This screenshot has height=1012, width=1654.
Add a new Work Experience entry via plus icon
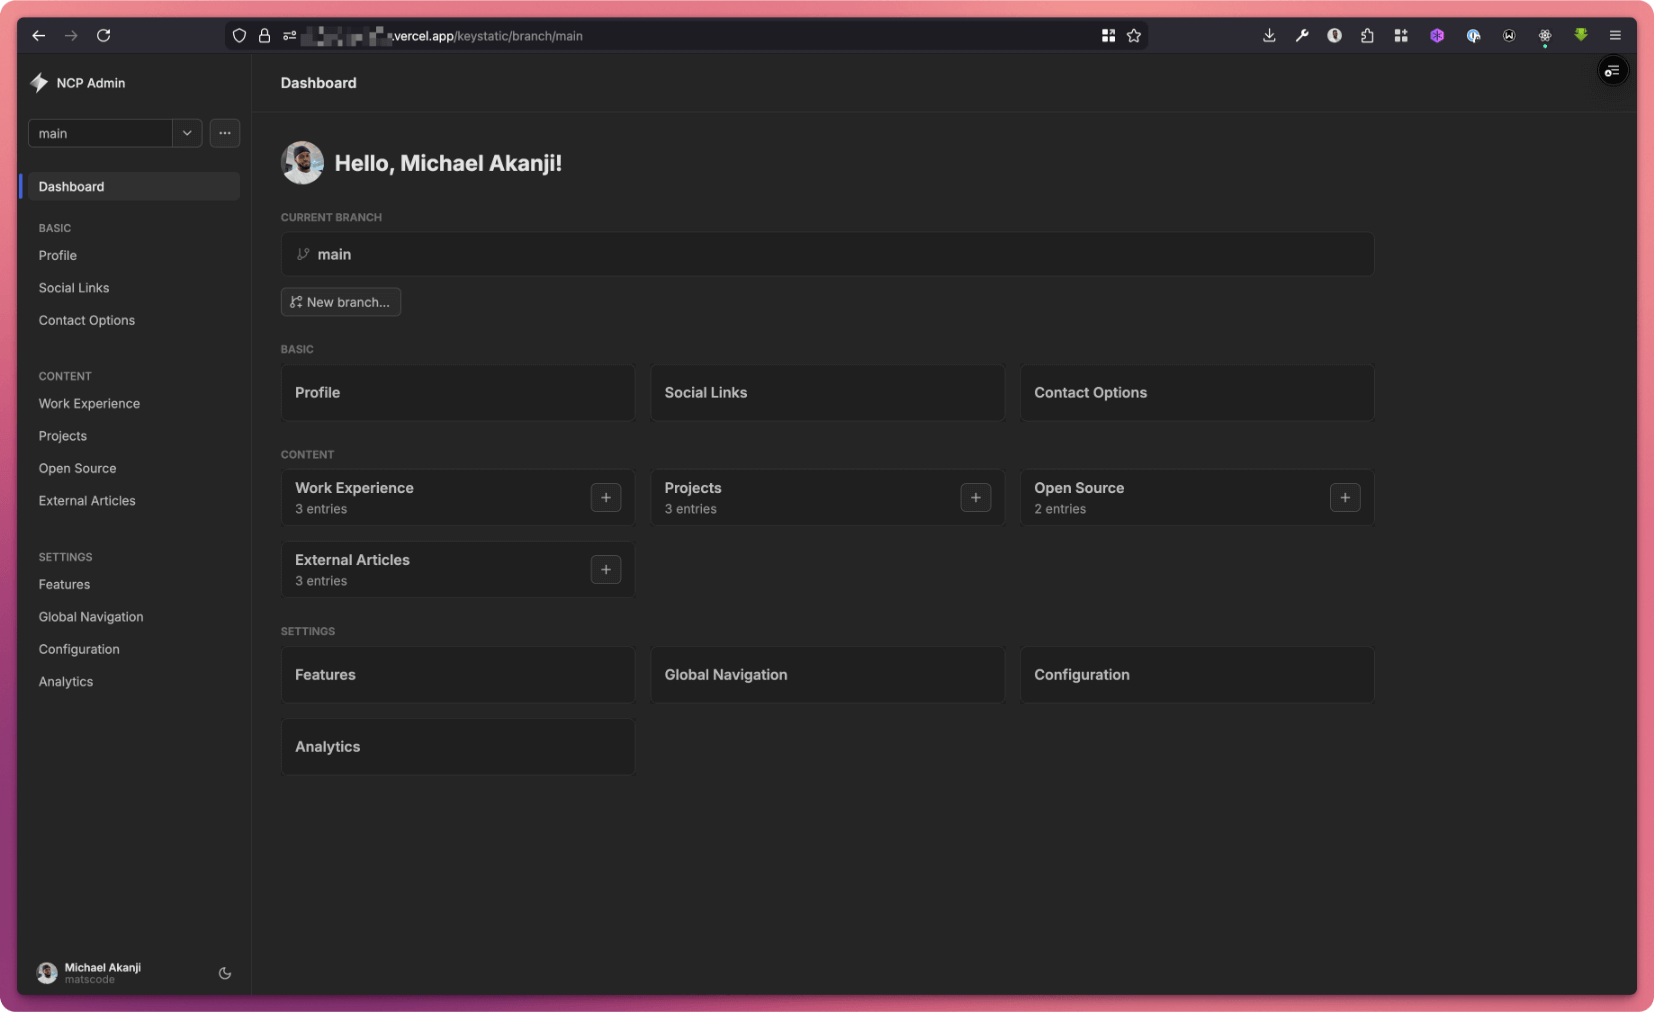coord(606,497)
